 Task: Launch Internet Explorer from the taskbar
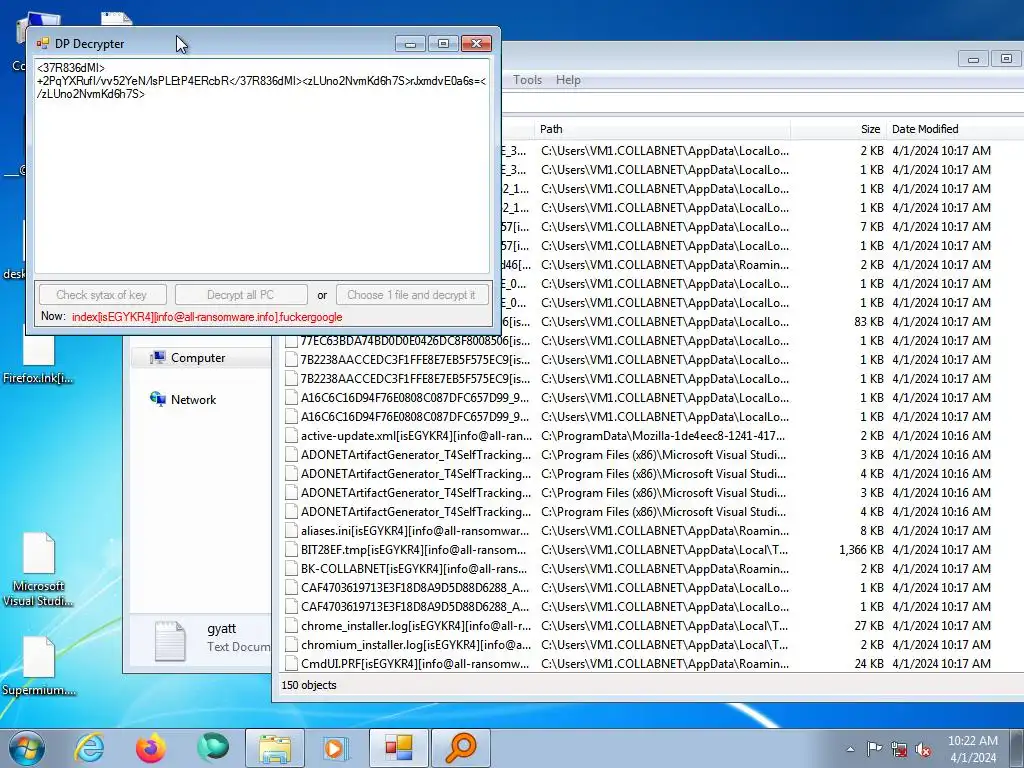click(x=88, y=748)
